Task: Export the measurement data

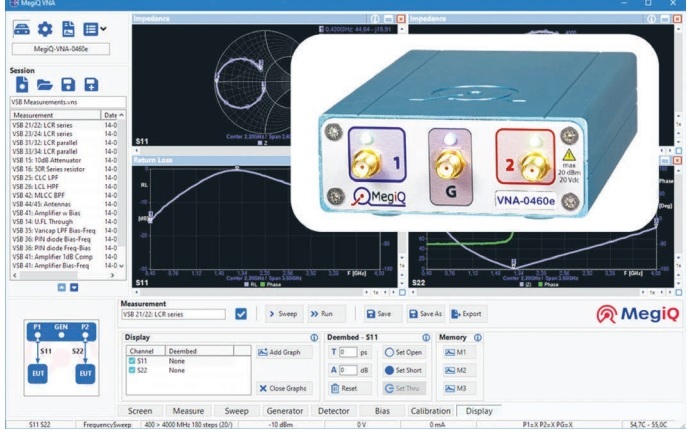Action: (468, 314)
